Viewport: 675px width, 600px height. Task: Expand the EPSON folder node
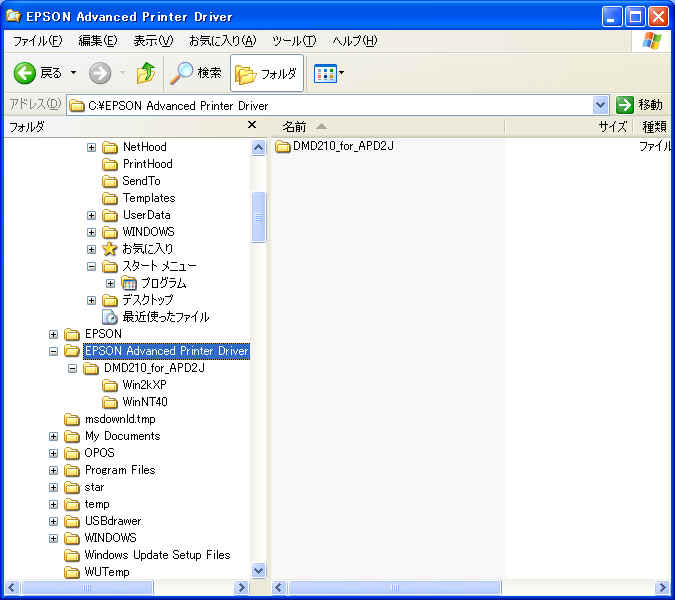pos(53,334)
